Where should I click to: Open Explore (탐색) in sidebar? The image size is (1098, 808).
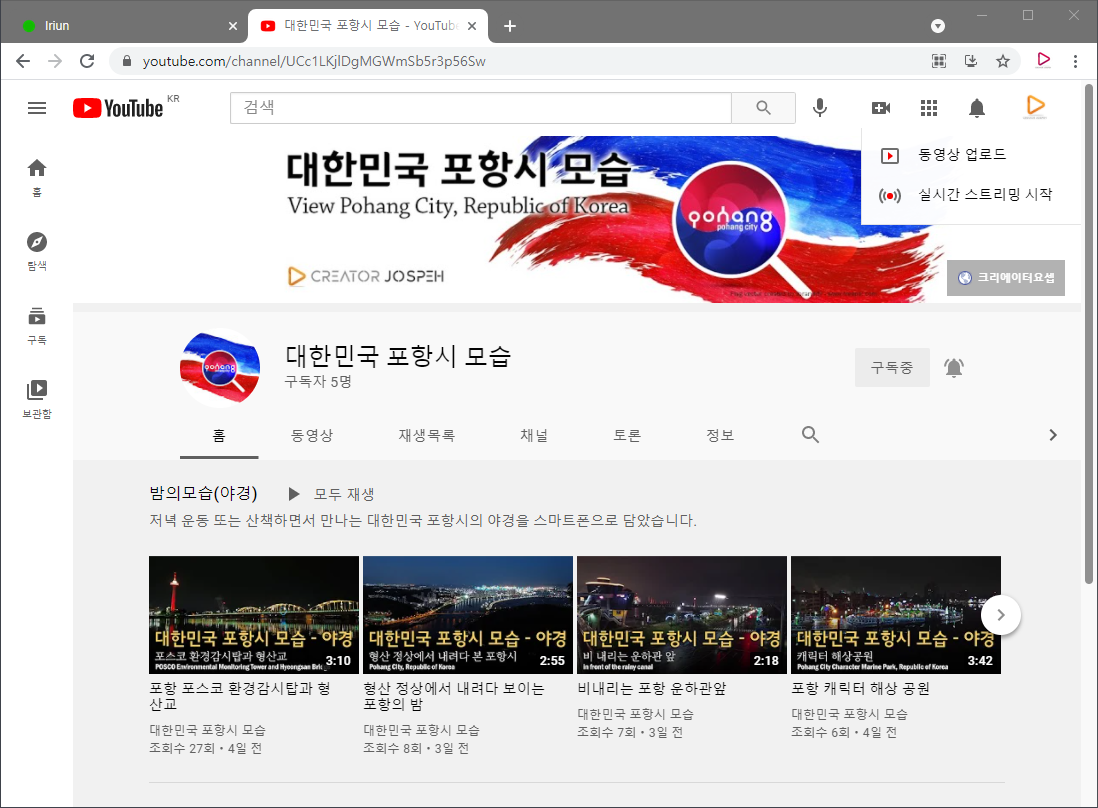click(37, 251)
